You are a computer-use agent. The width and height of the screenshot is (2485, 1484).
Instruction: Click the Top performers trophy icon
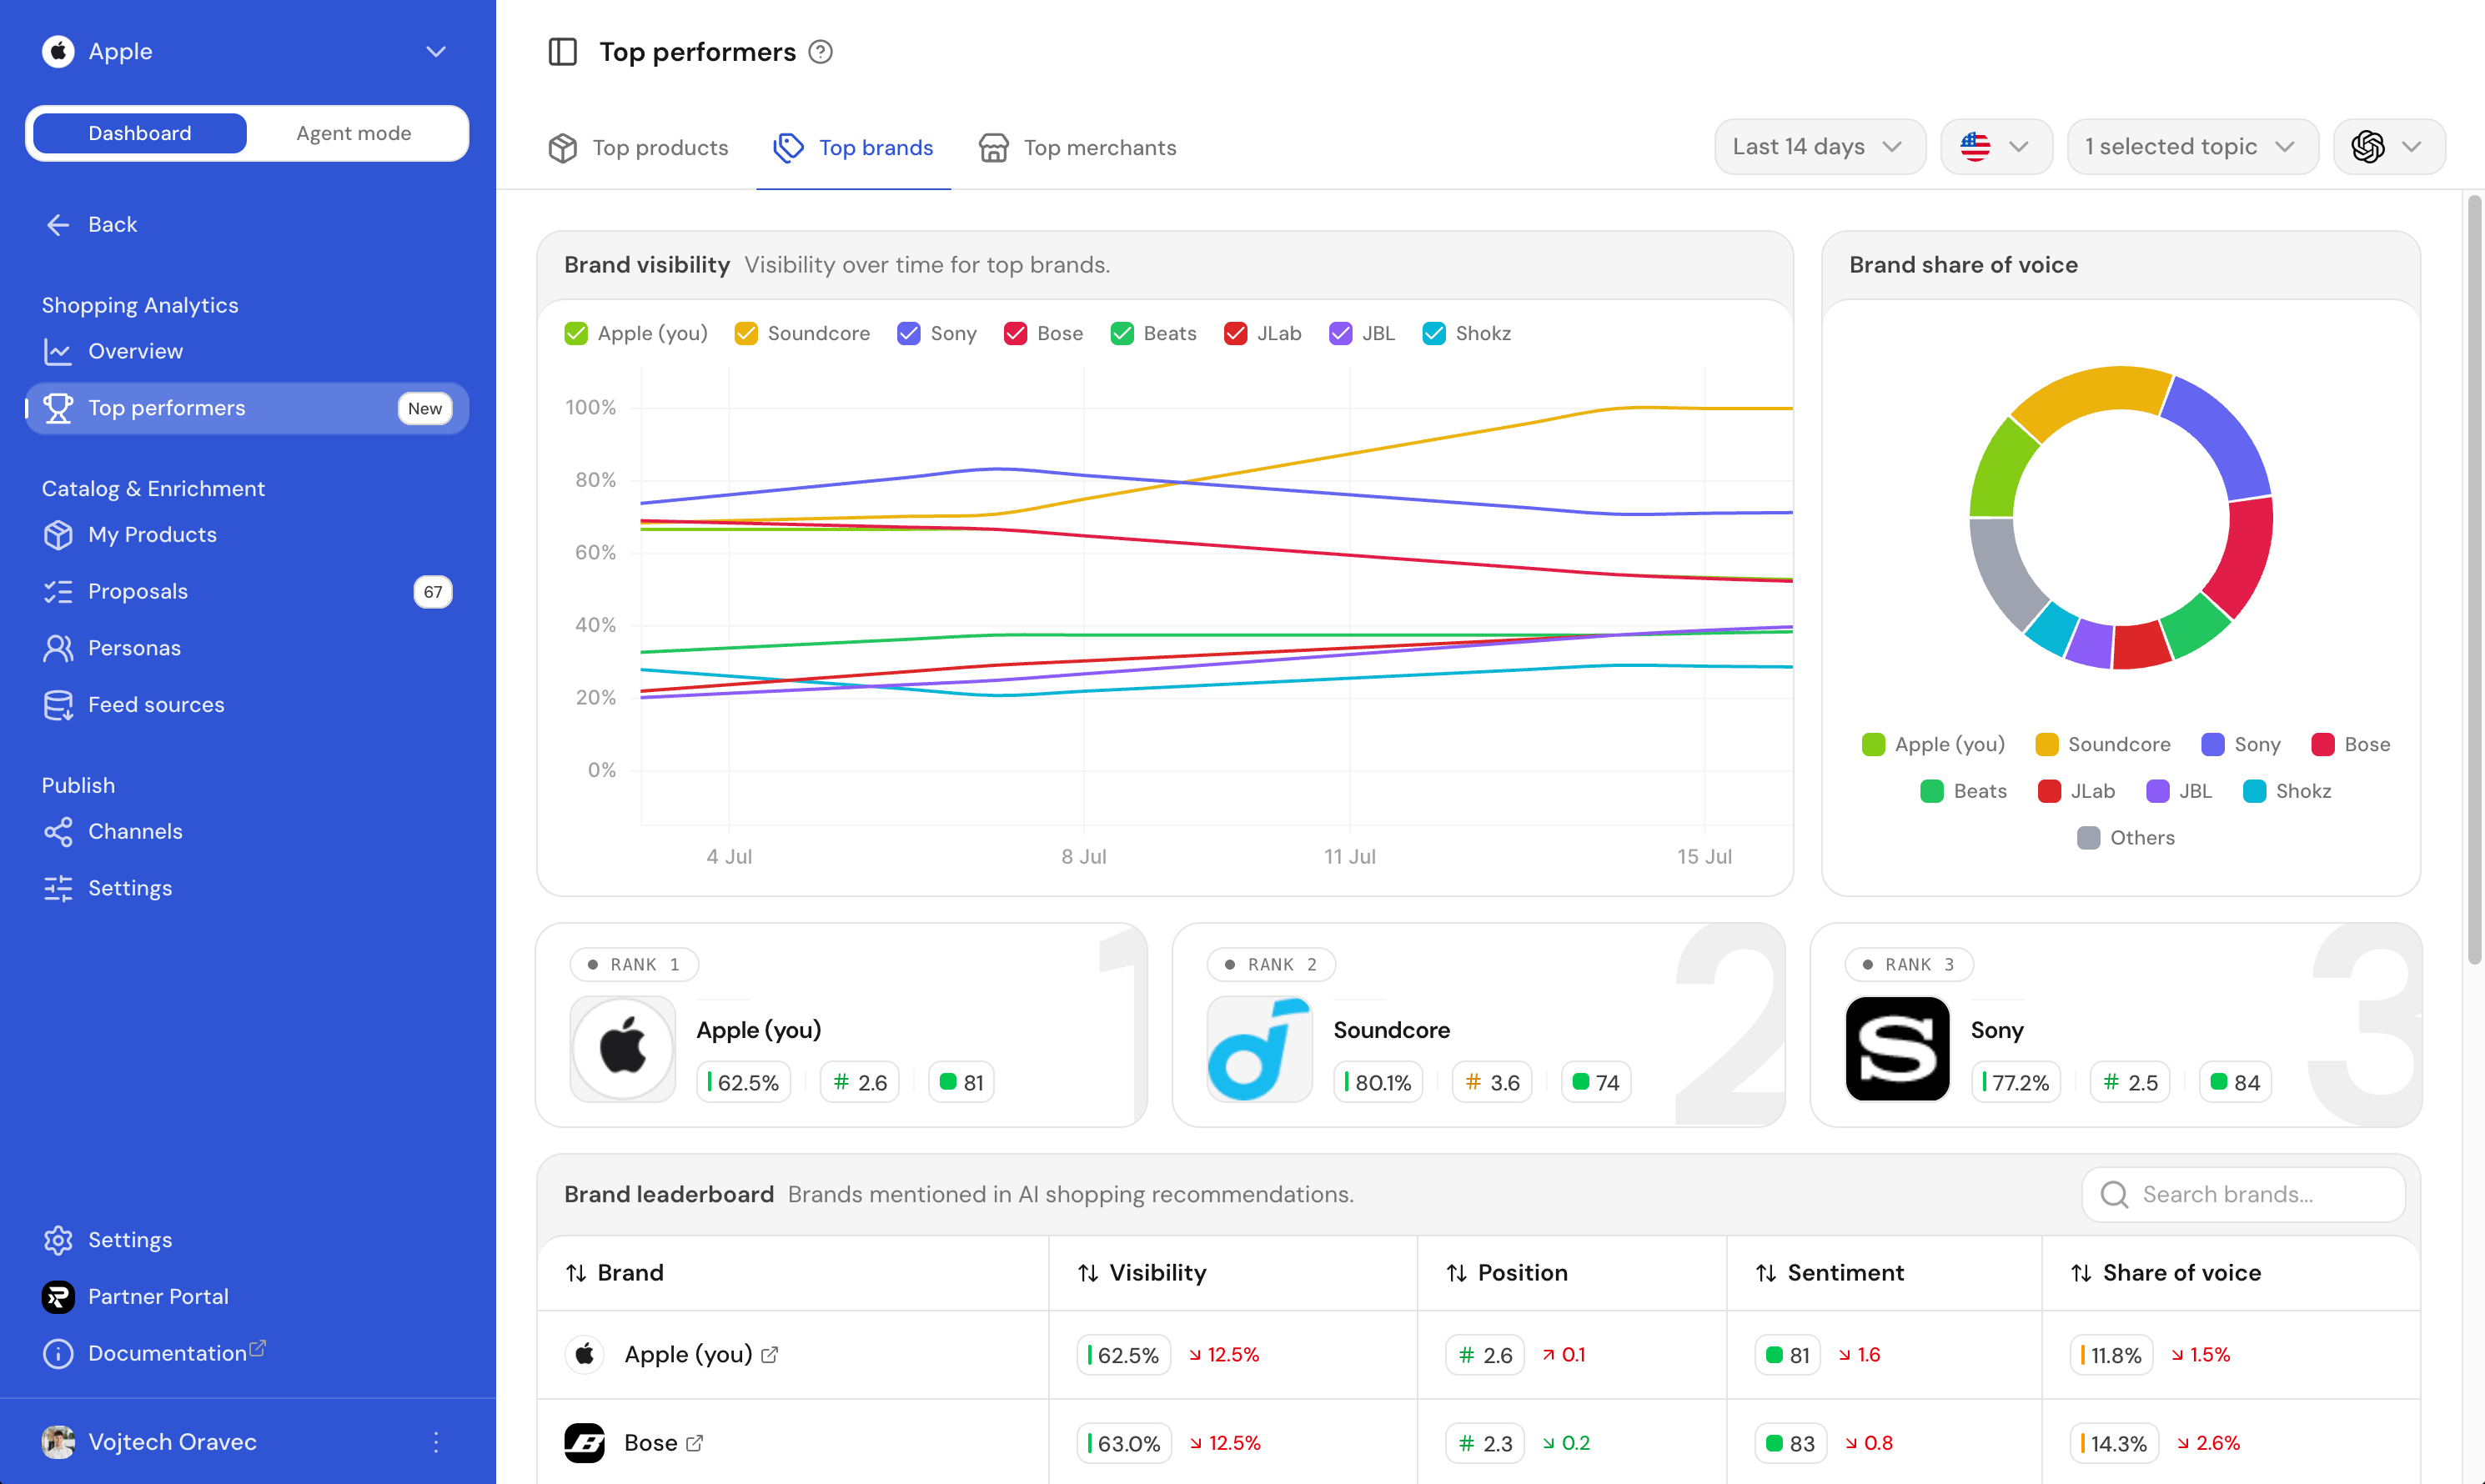coord(58,408)
